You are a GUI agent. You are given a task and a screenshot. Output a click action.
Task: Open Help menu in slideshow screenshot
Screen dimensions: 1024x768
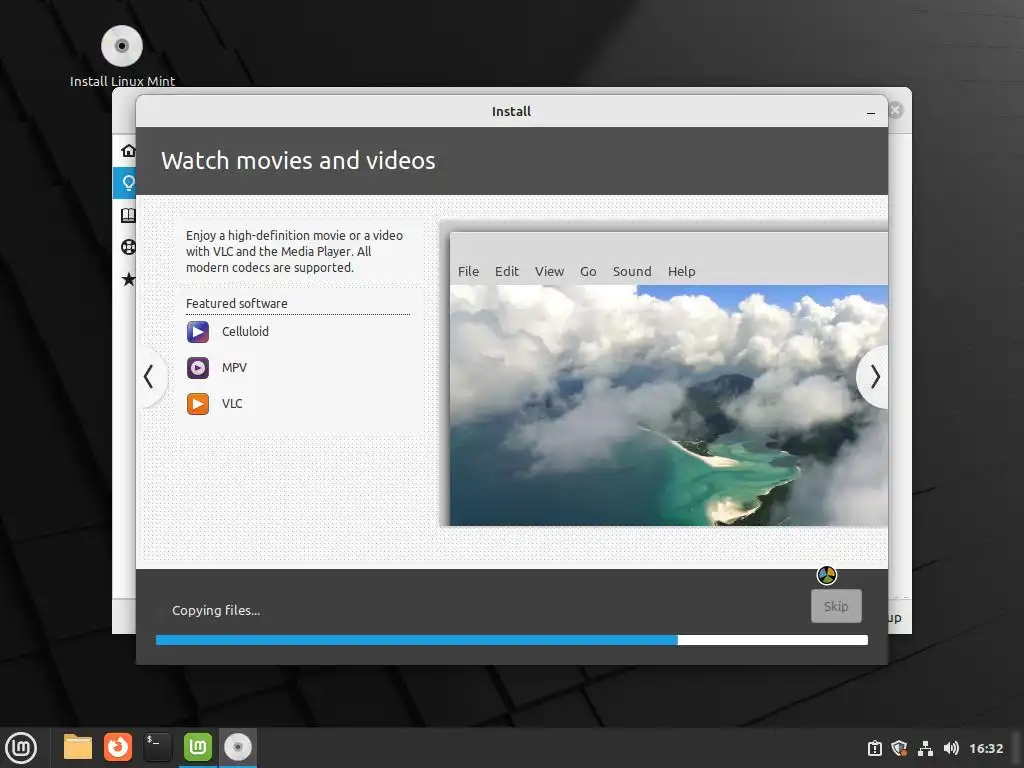click(681, 271)
